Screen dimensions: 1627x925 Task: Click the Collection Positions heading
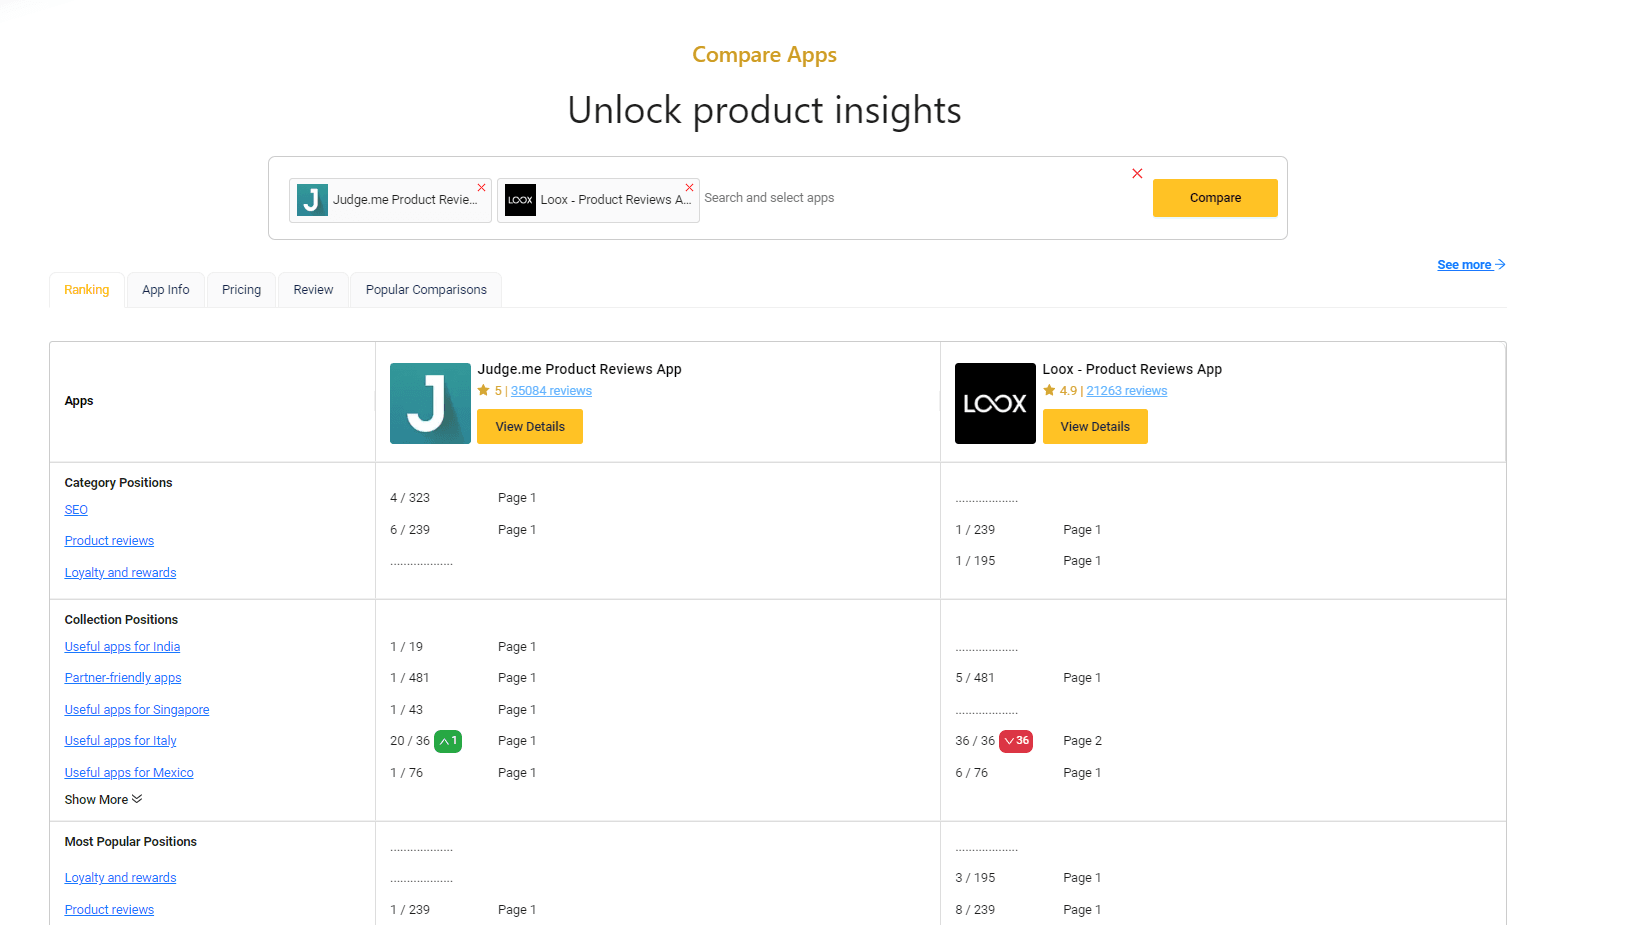[x=121, y=620]
